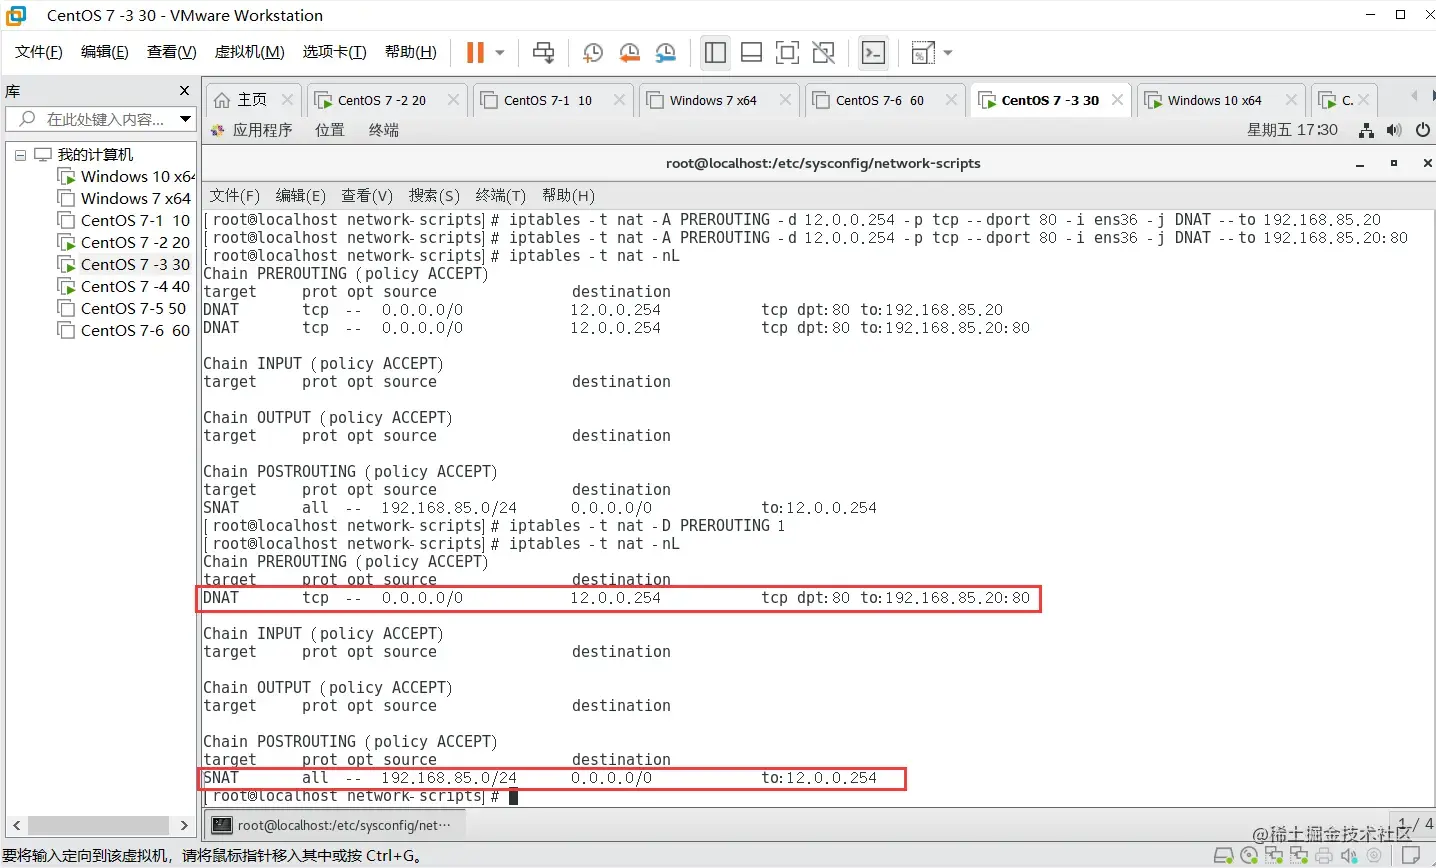Screen dimensions: 1436x868
Task: Open the library search dropdown arrow
Action: coord(185,119)
